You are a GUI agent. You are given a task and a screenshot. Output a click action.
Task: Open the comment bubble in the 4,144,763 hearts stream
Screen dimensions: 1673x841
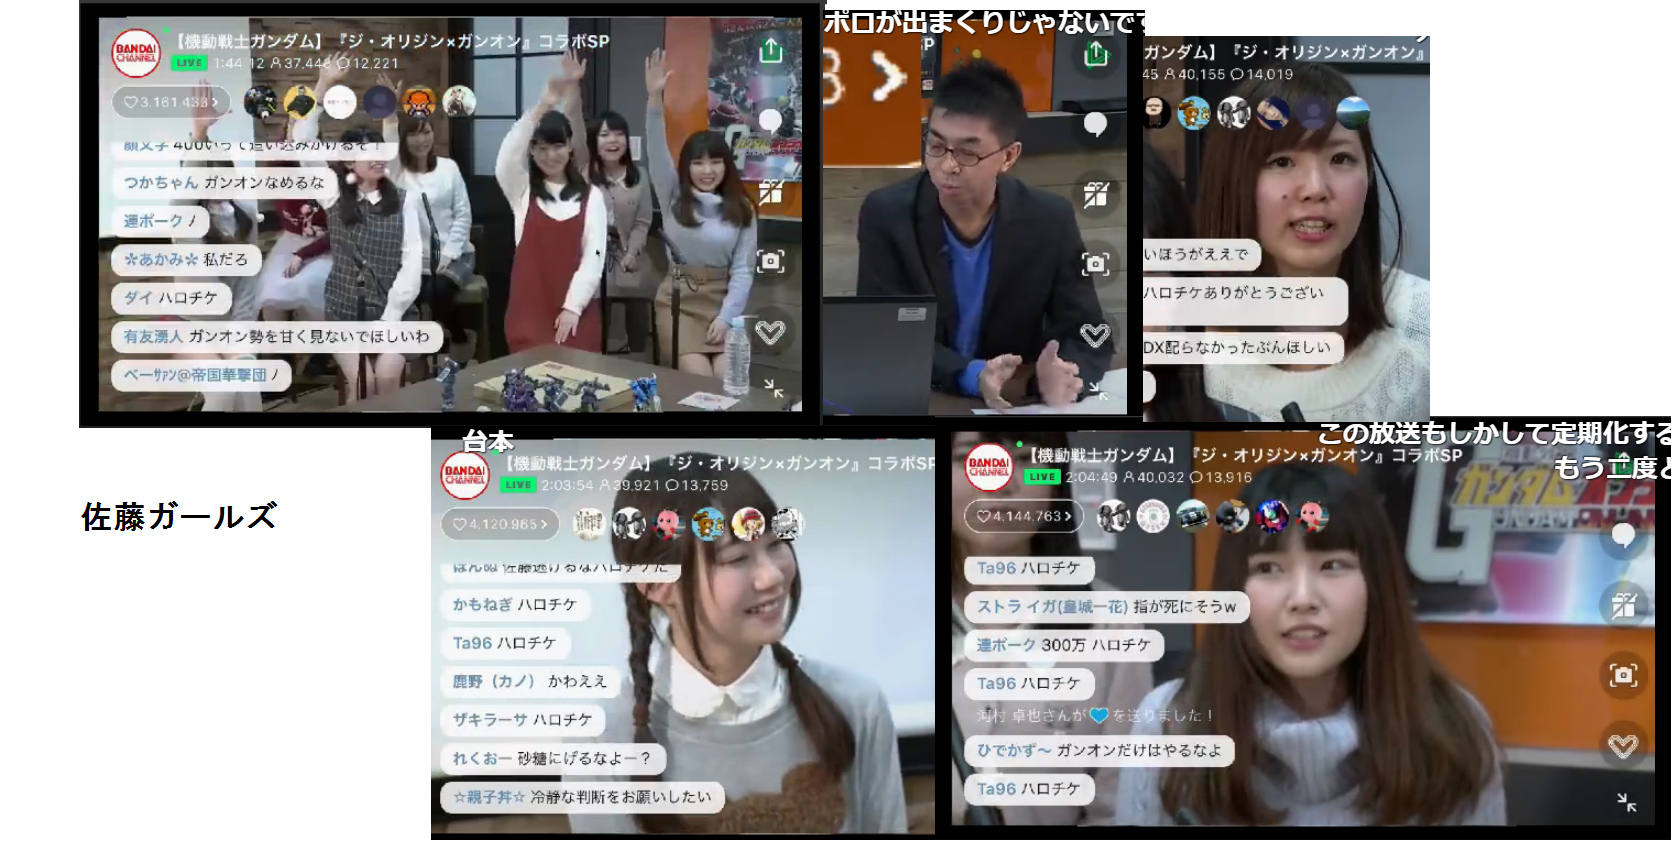coord(1623,537)
